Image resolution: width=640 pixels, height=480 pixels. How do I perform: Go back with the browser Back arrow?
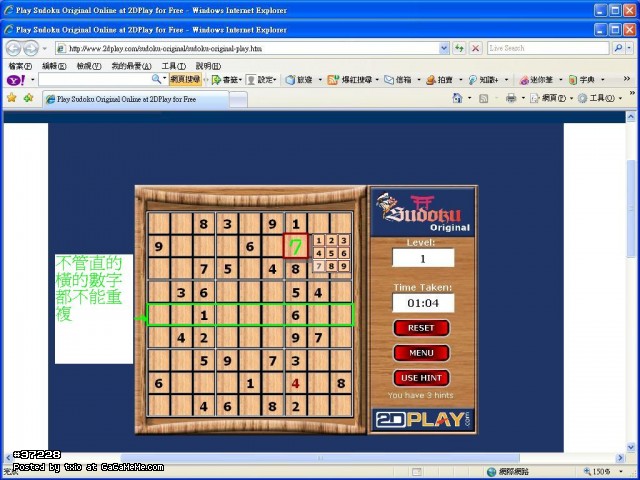pyautogui.click(x=13, y=49)
